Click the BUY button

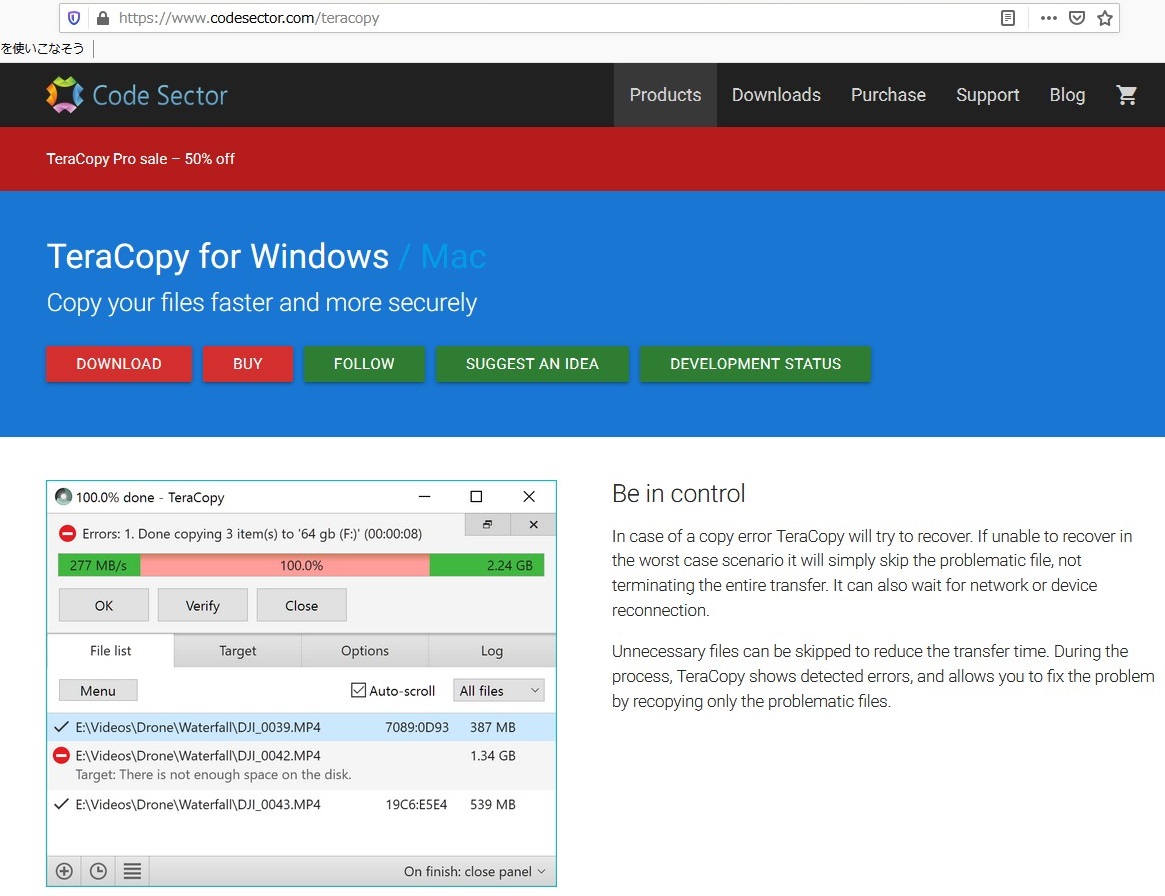click(247, 363)
